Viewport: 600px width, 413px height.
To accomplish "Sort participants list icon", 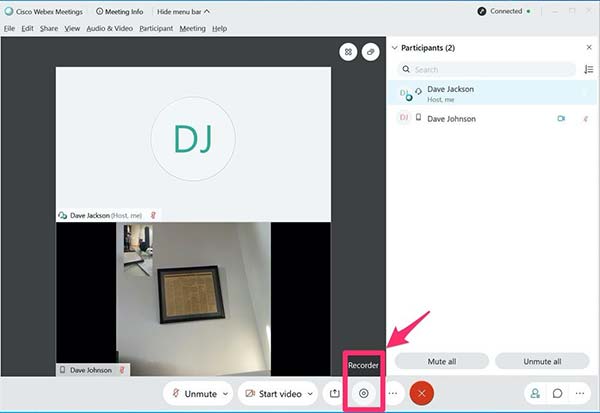I will tap(589, 69).
